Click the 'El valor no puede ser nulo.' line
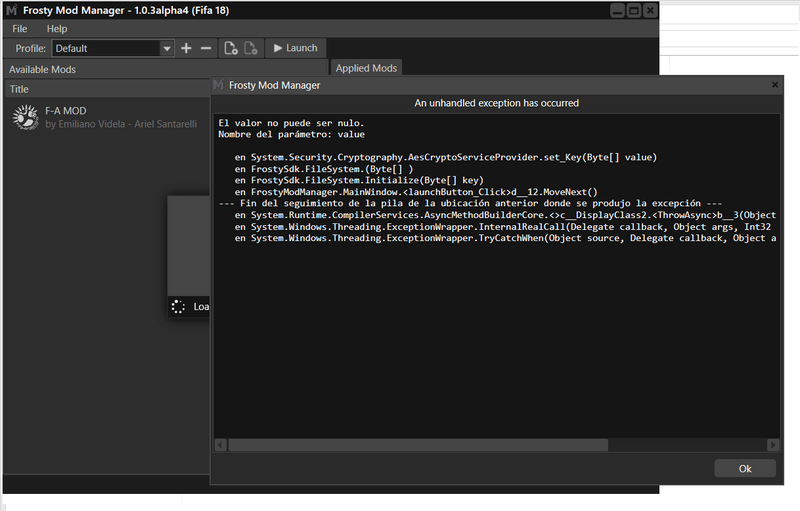The width and height of the screenshot is (800, 511). click(x=291, y=123)
